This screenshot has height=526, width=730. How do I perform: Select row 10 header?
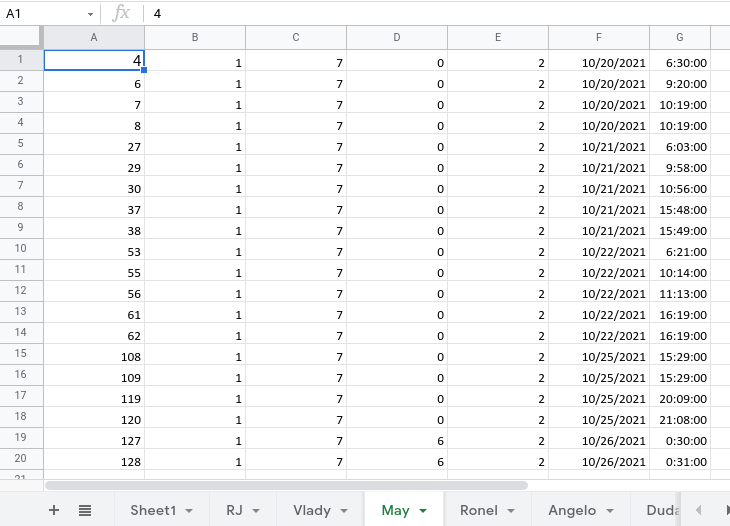click(x=21, y=249)
